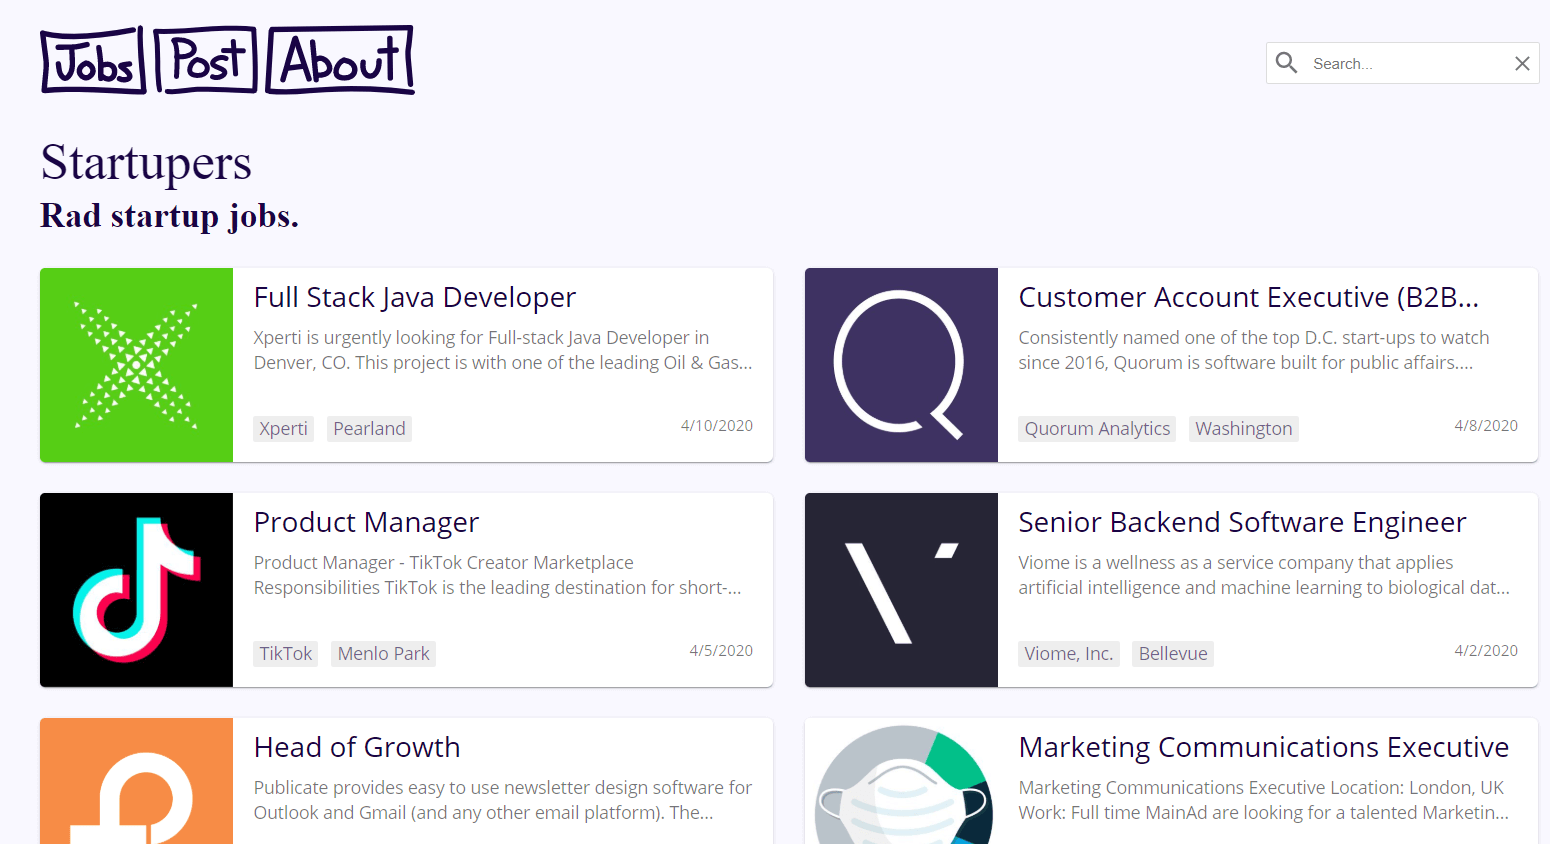The width and height of the screenshot is (1550, 844).
Task: Click the Xperti job description text
Action: (x=503, y=350)
